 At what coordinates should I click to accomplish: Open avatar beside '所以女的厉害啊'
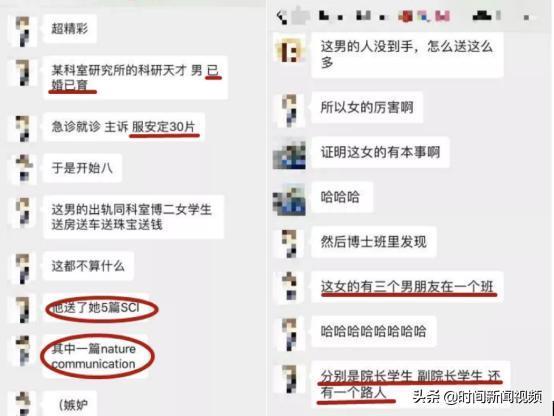point(290,110)
